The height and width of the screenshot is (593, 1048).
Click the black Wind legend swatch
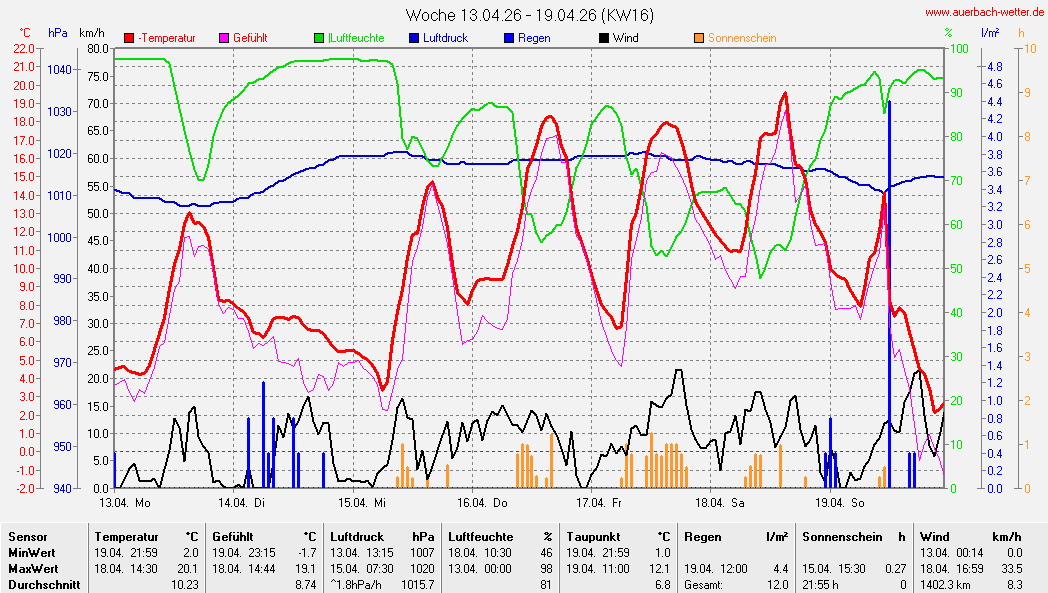[x=604, y=38]
